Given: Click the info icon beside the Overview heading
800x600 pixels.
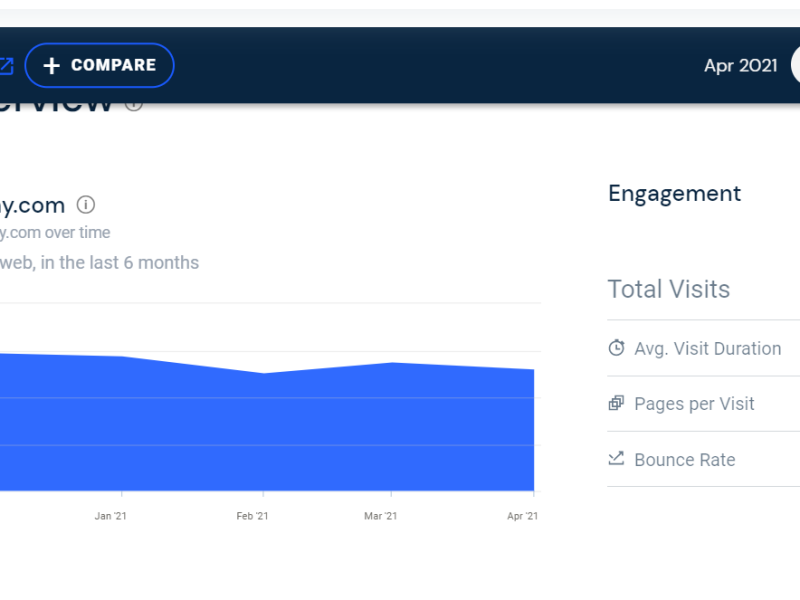Looking at the screenshot, I should (x=134, y=102).
